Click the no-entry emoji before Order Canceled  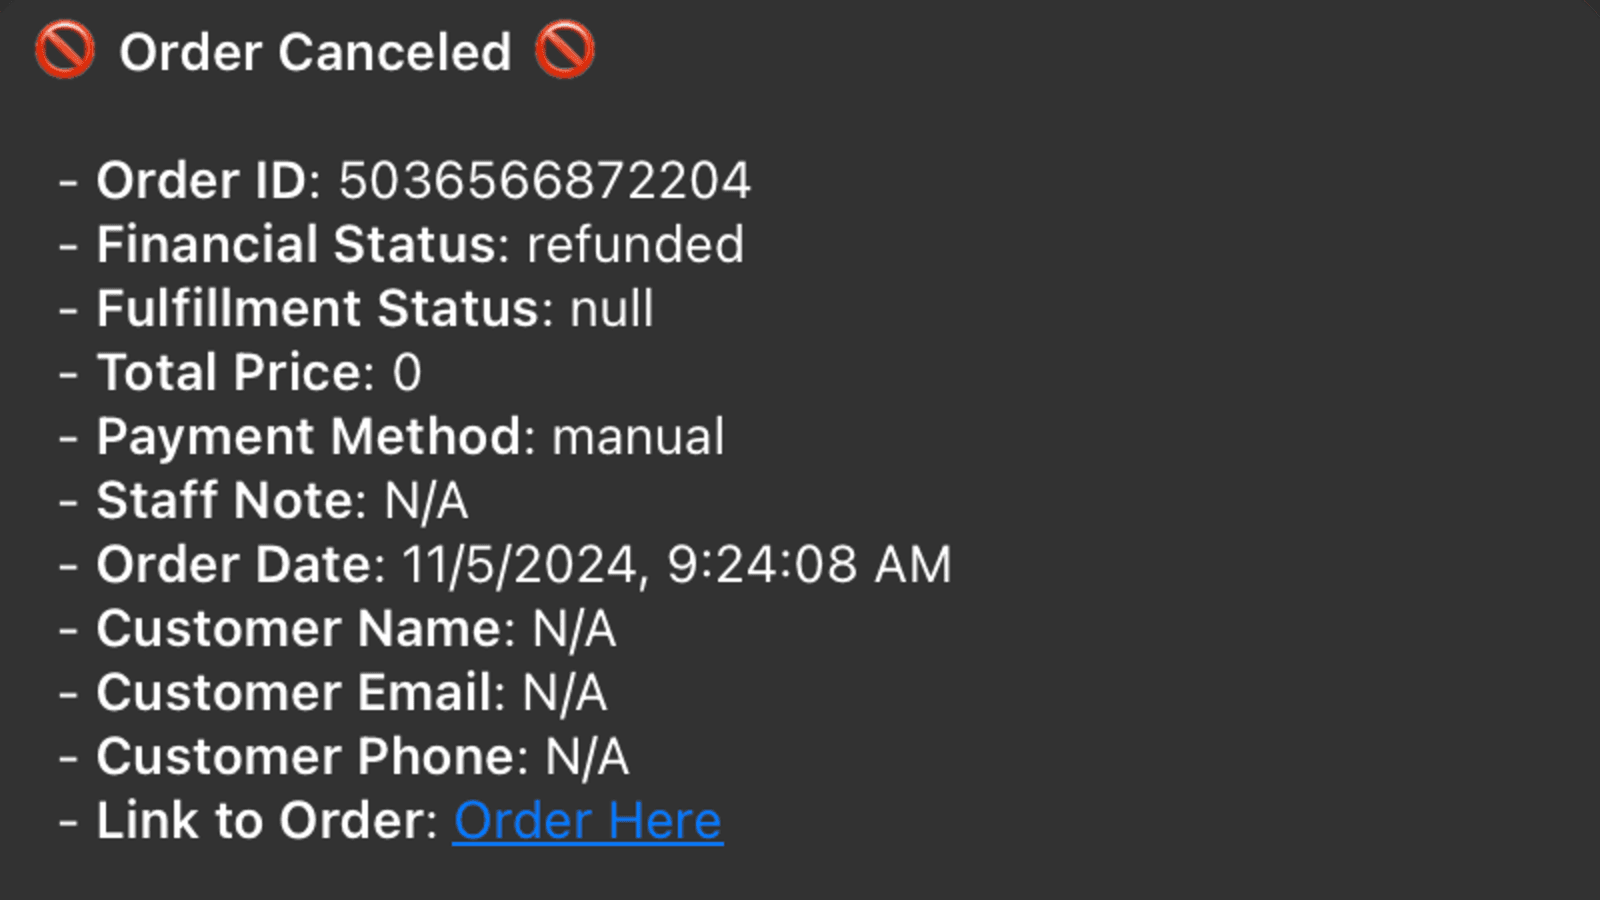[x=64, y=51]
